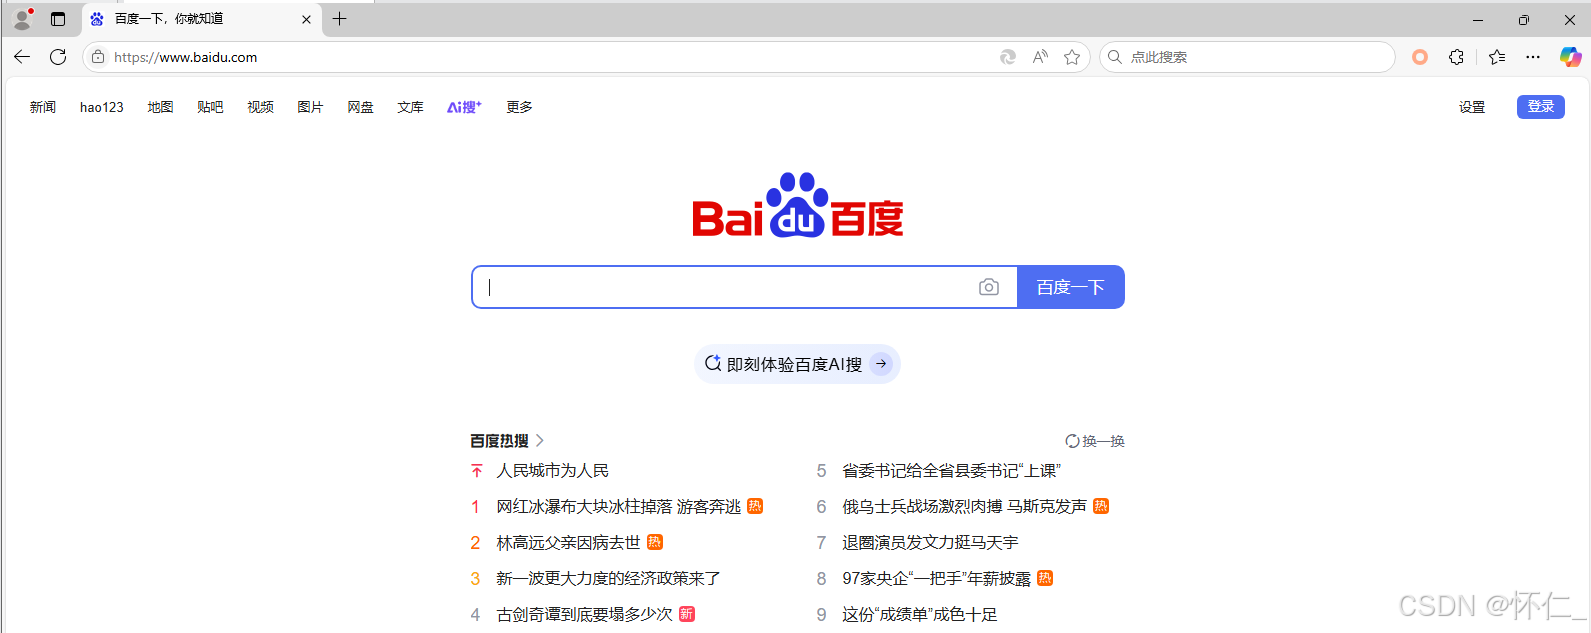Open 贴吧 navigation link
1591x633 pixels.
pyautogui.click(x=211, y=107)
